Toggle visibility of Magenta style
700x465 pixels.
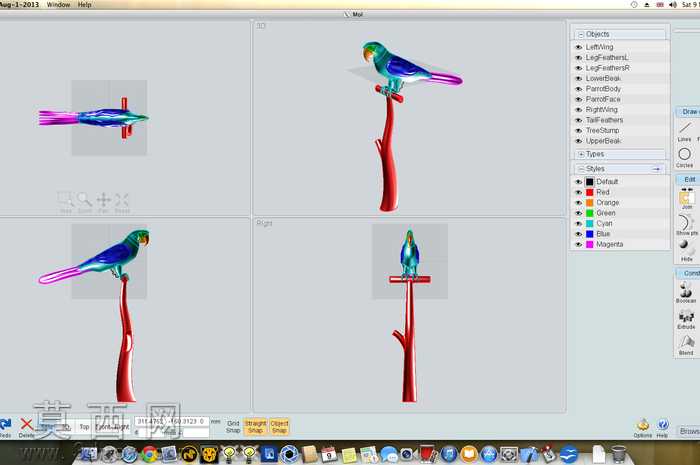[x=579, y=245]
